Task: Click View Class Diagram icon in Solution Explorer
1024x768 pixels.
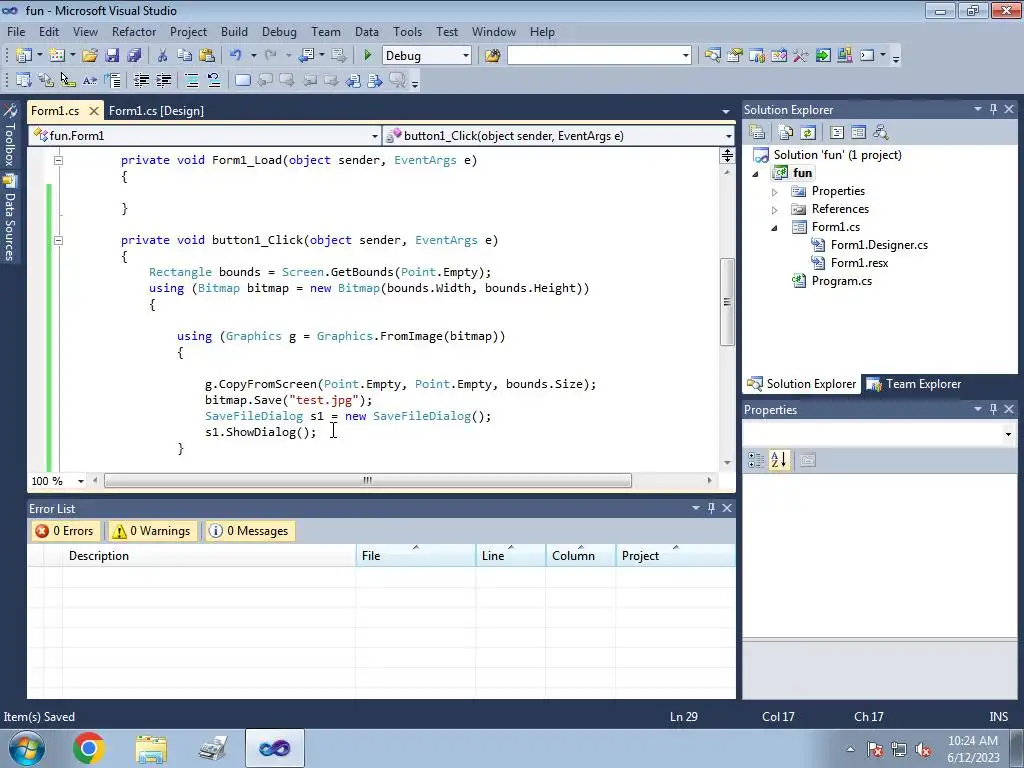Action: 880,133
